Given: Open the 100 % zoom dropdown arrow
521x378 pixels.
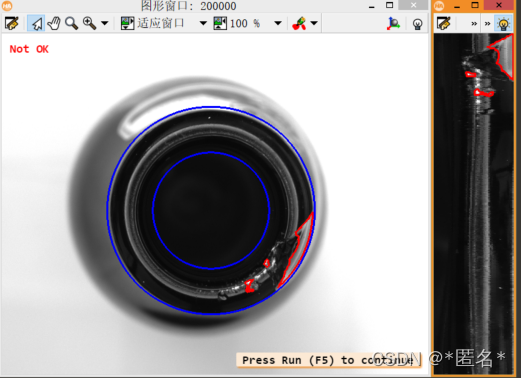Looking at the screenshot, I should 278,23.
